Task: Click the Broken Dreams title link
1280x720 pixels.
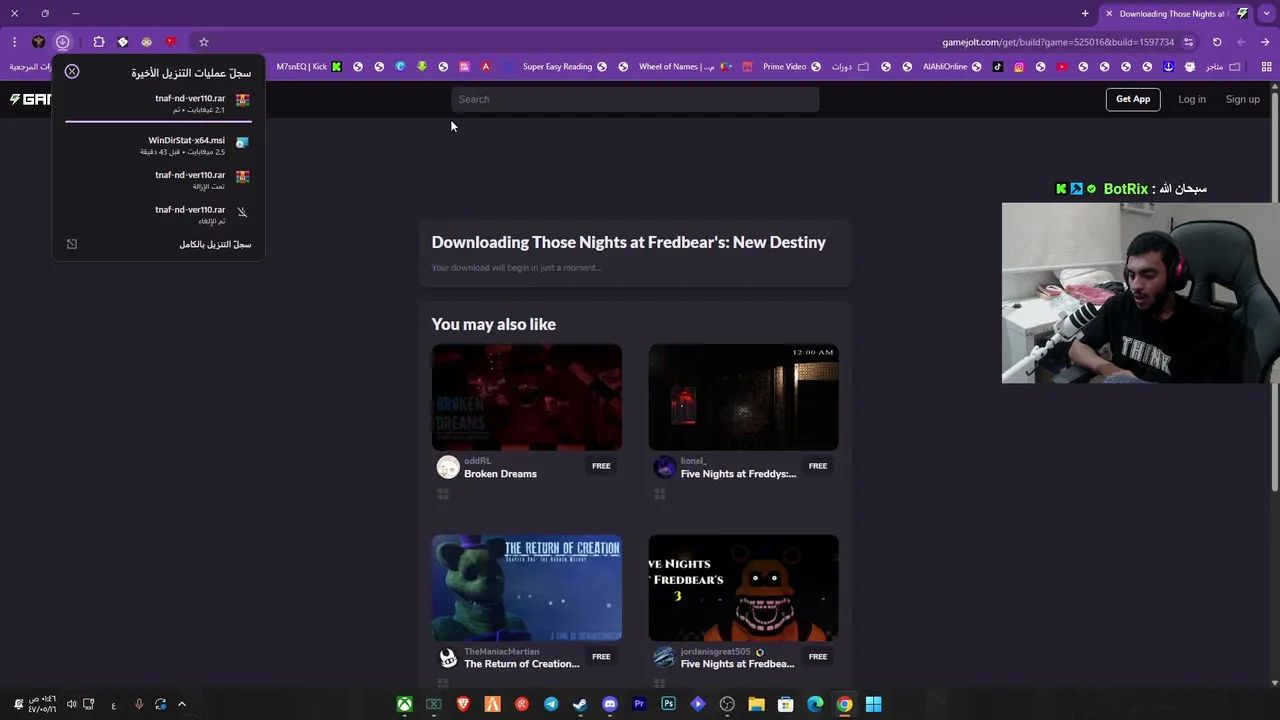Action: [500, 474]
